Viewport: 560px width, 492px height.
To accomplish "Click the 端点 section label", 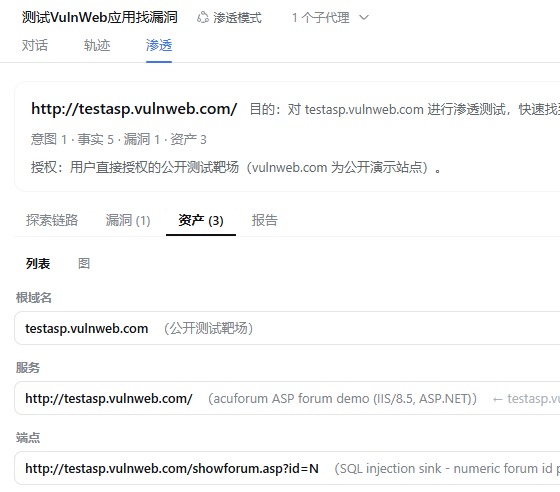I will (28, 437).
